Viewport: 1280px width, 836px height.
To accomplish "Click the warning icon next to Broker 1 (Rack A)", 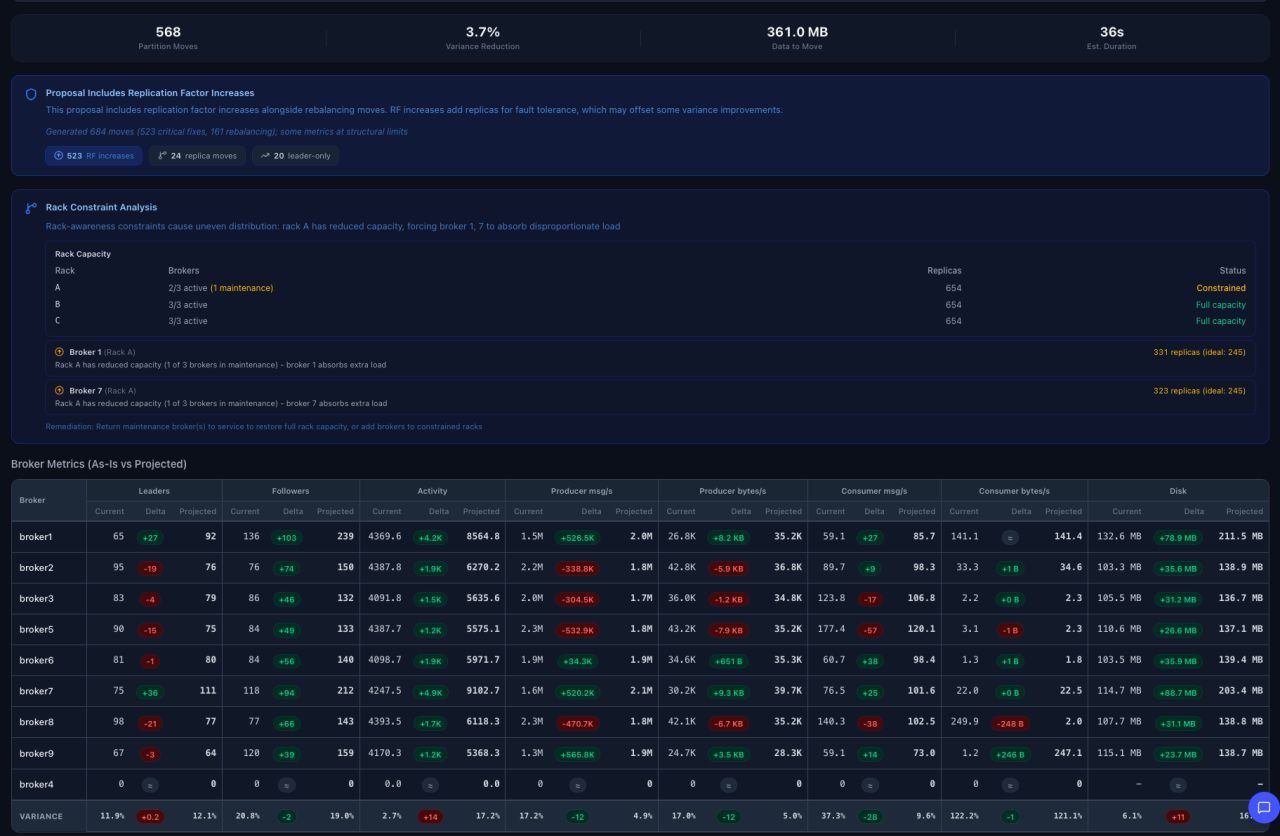I will [60, 352].
